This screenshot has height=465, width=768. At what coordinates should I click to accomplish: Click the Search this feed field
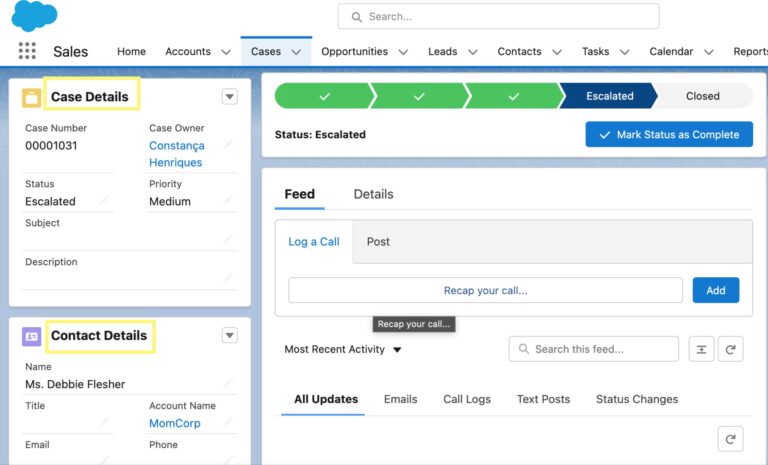(x=594, y=349)
